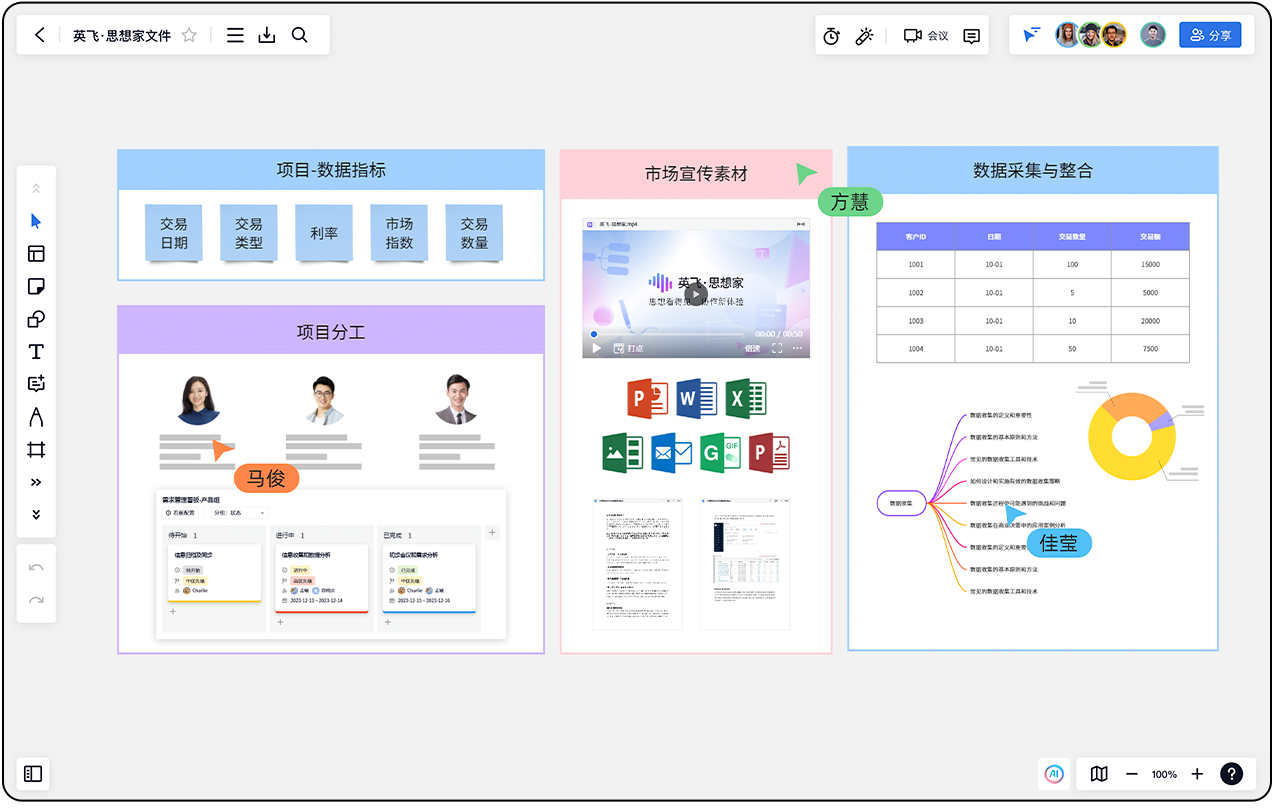Open the video player more options dots
This screenshot has height=808, width=1274.
798,349
